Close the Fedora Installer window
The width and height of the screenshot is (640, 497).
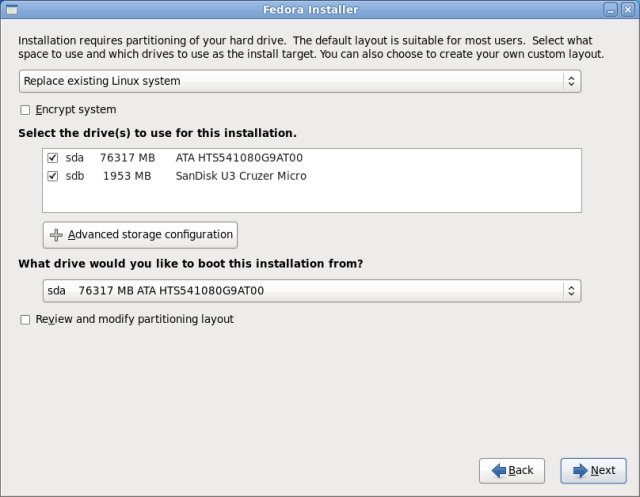click(x=627, y=9)
